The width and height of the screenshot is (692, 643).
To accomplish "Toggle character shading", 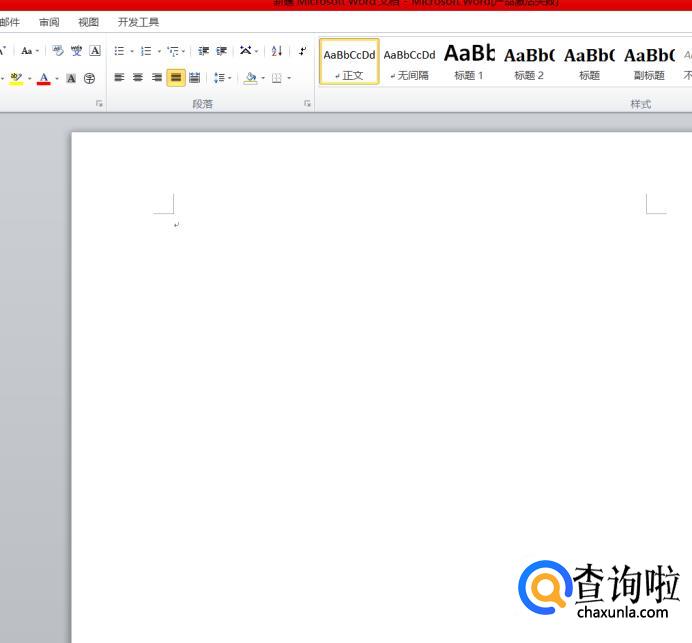I will [x=71, y=78].
